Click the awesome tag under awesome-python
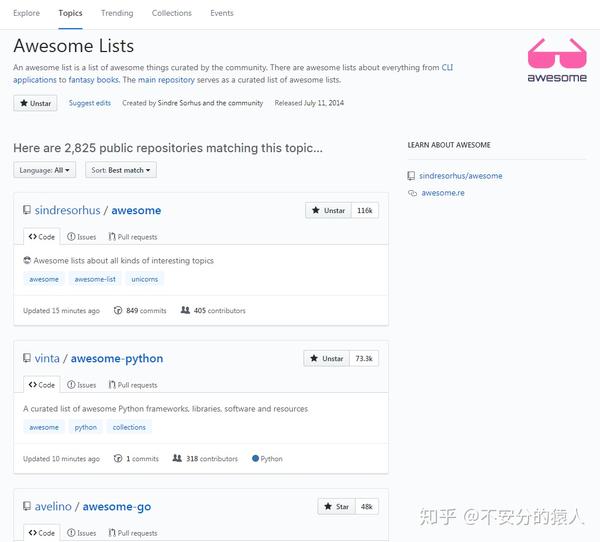This screenshot has height=542, width=600. point(44,427)
